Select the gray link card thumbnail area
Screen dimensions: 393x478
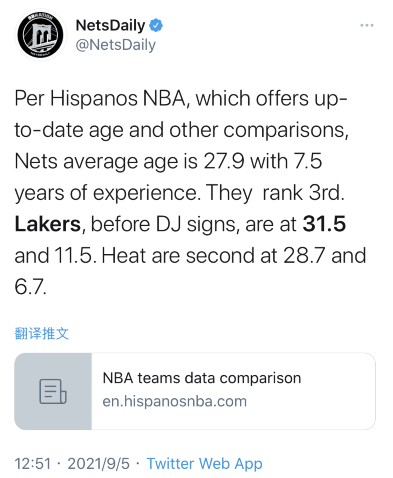[x=53, y=391]
